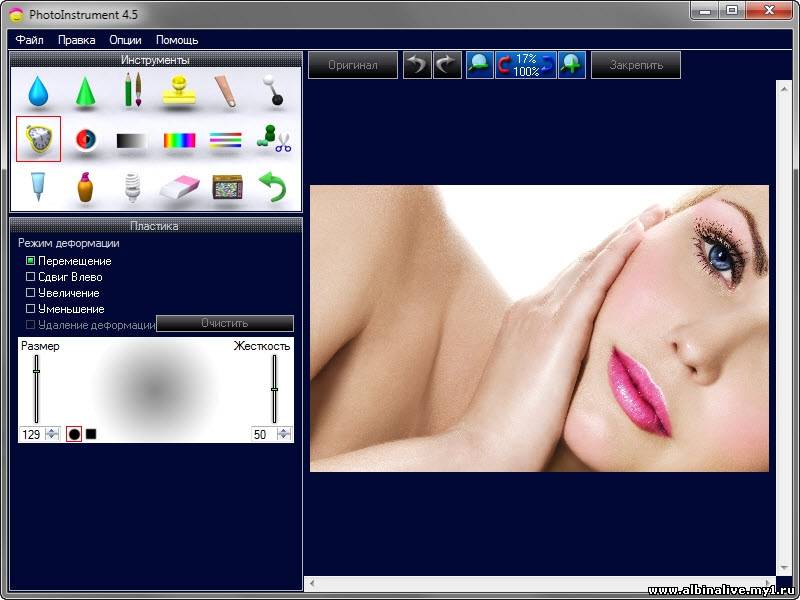Viewport: 800px width, 600px height.
Task: Open the Помощь menu
Action: (177, 40)
